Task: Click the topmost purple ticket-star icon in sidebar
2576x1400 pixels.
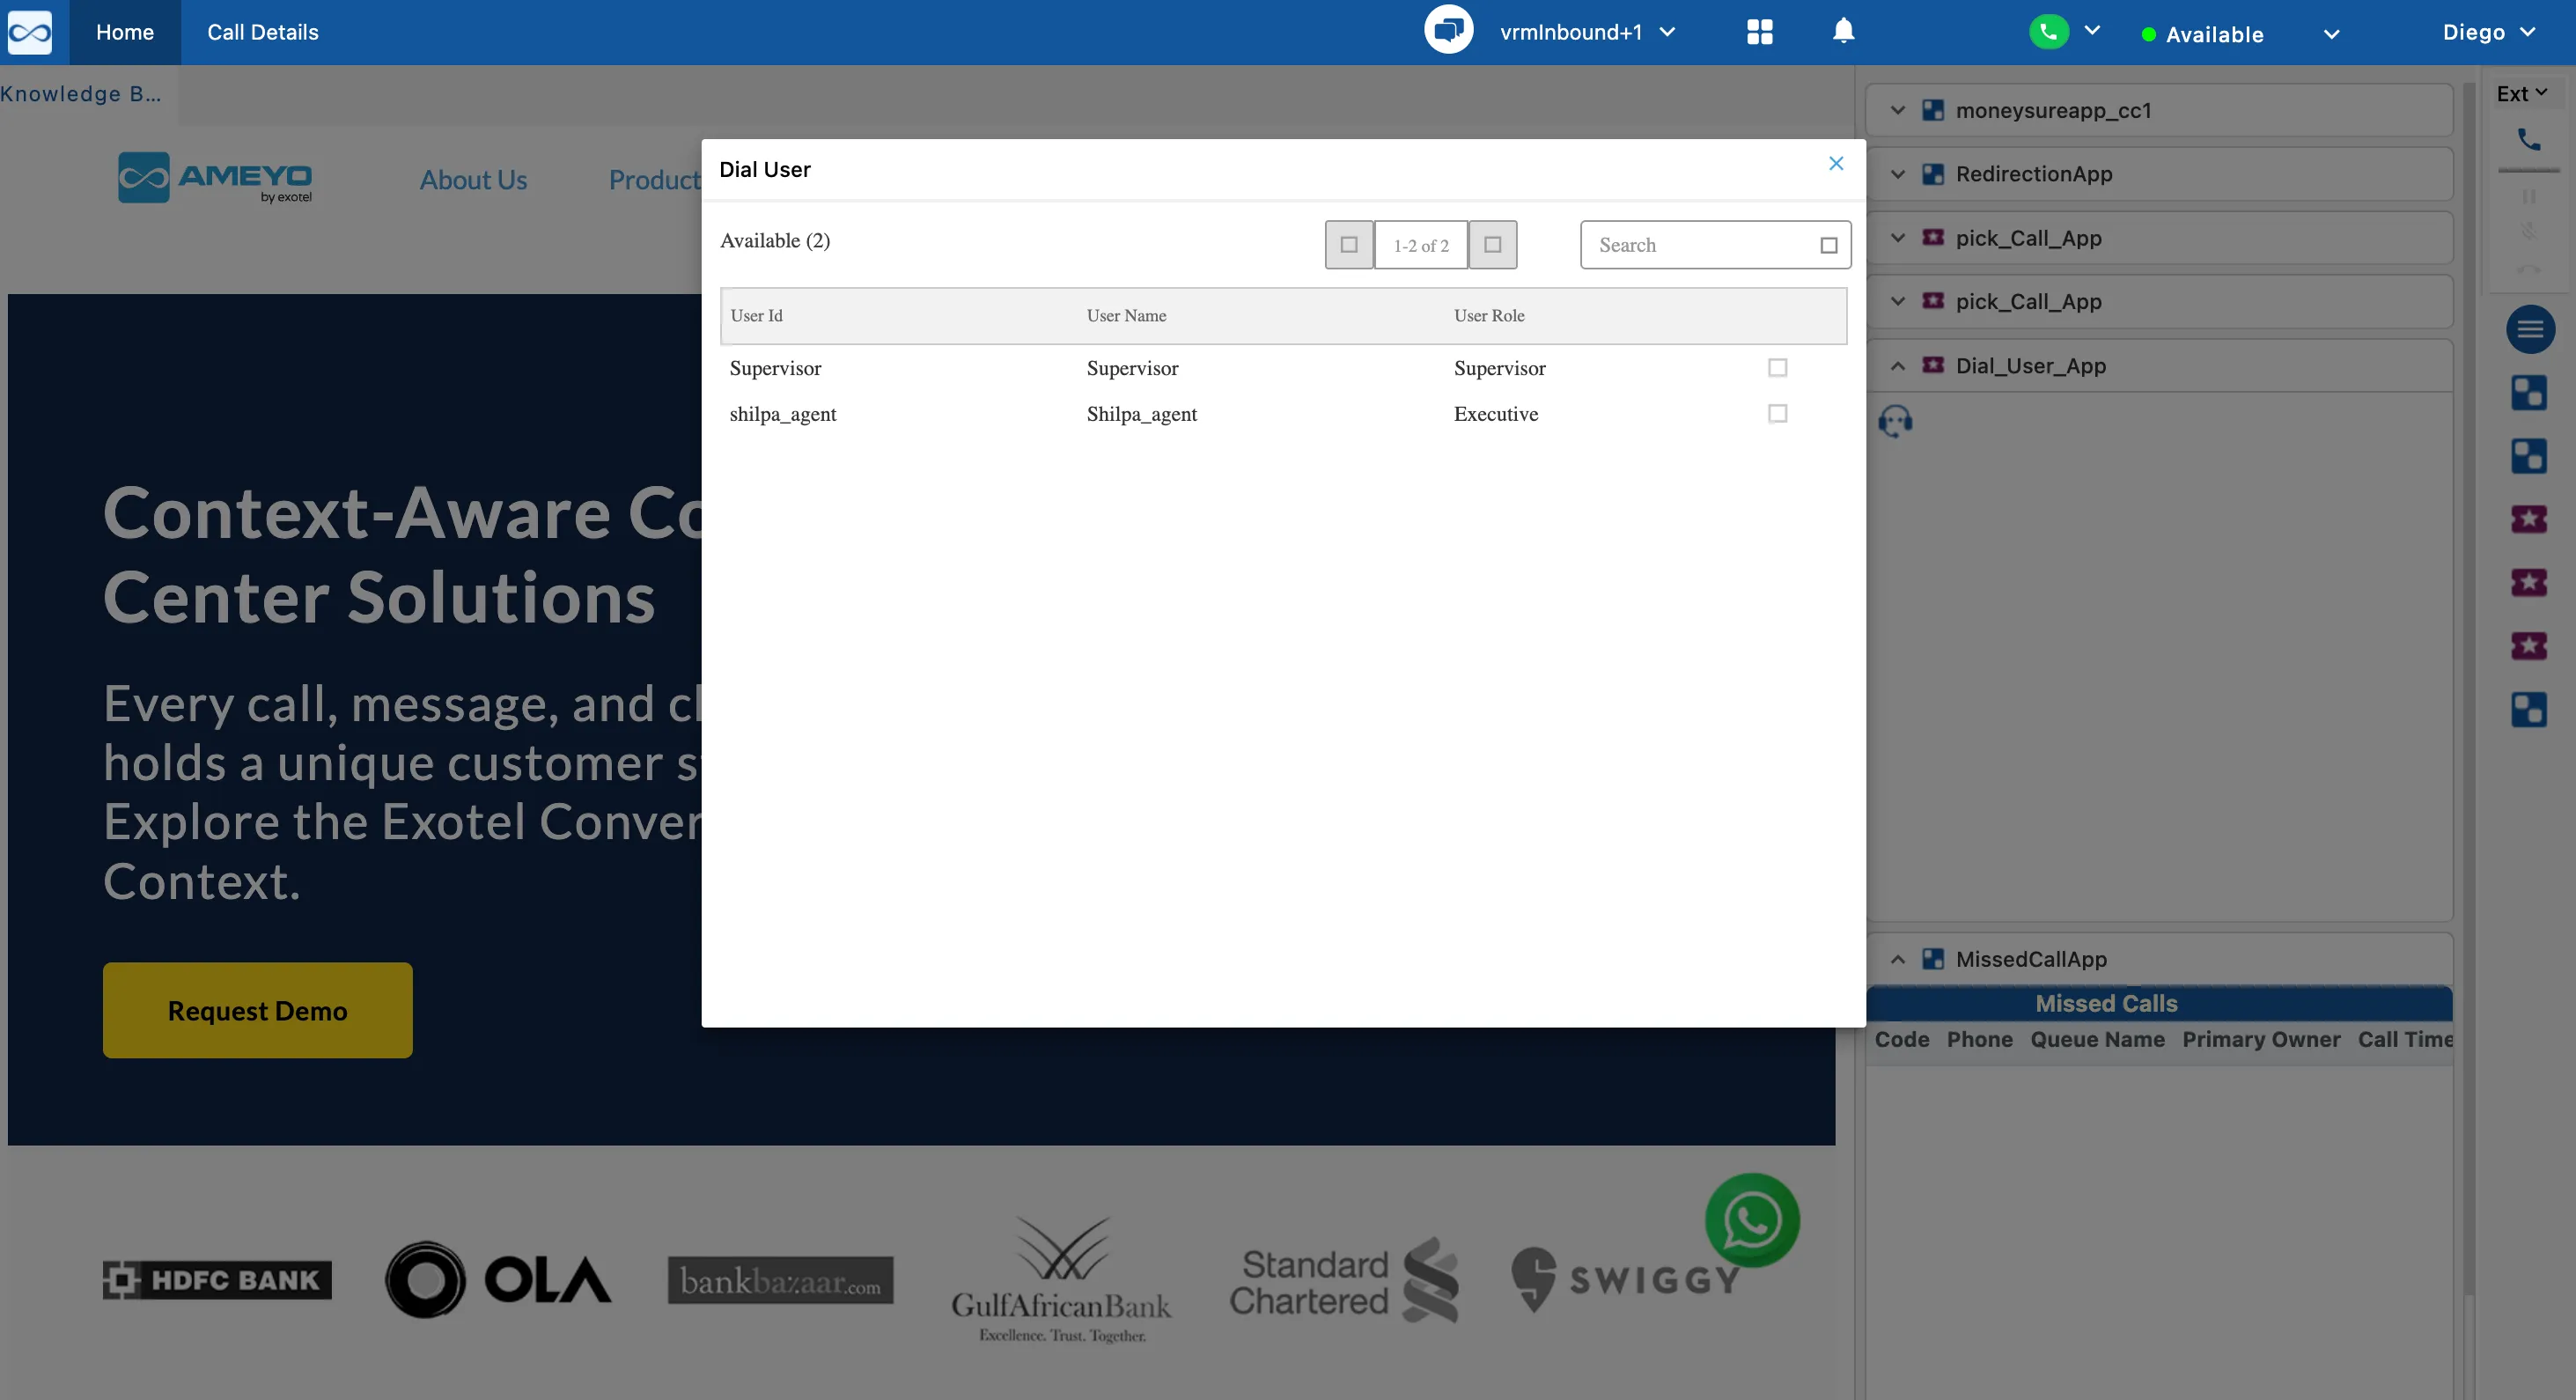Action: click(x=2528, y=519)
